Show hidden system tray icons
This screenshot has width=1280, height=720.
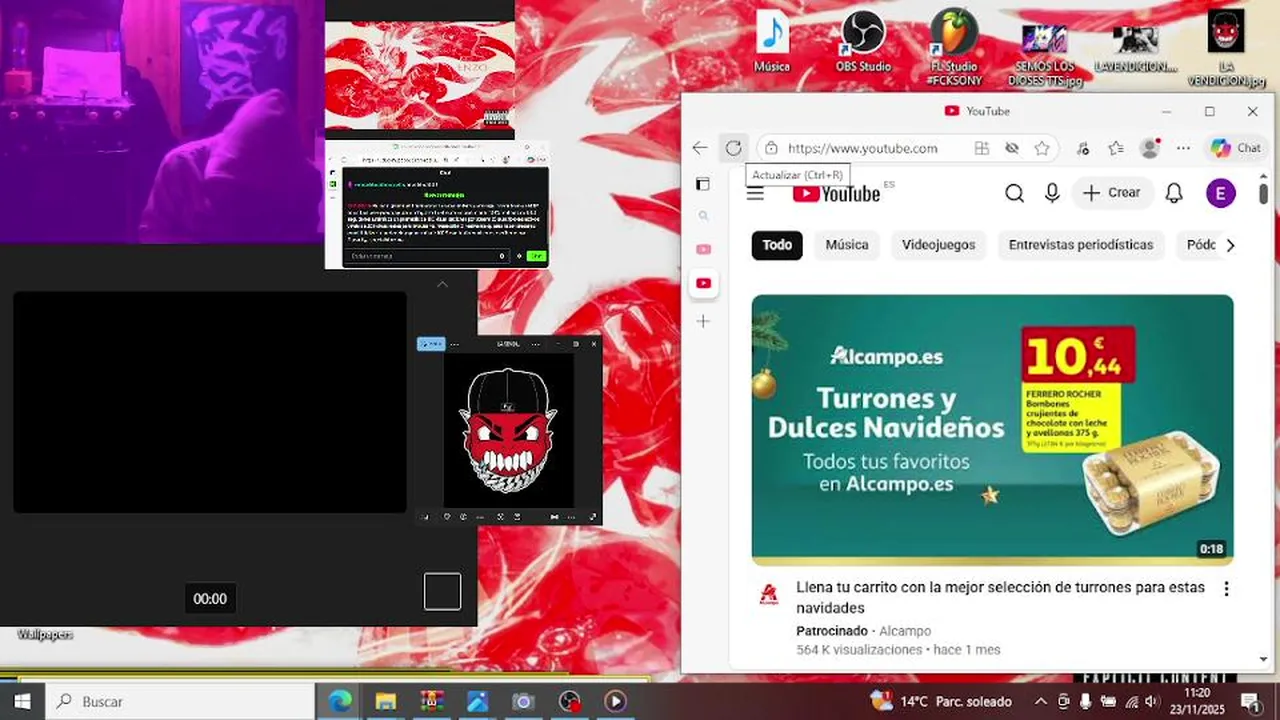click(x=1040, y=702)
